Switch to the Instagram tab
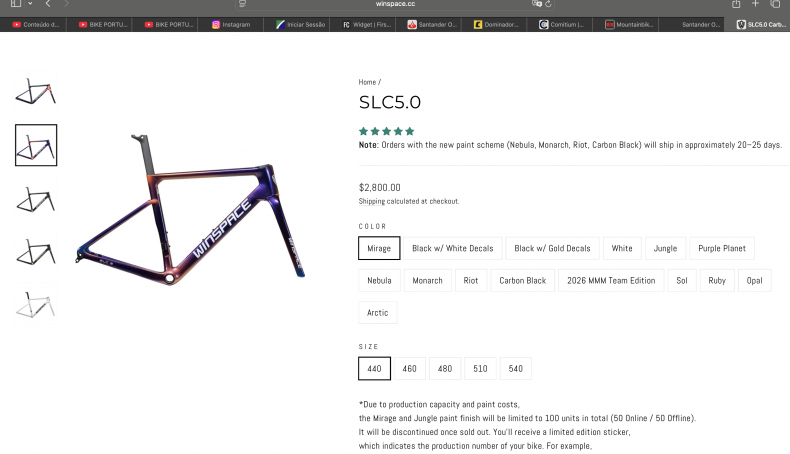 tap(231, 24)
